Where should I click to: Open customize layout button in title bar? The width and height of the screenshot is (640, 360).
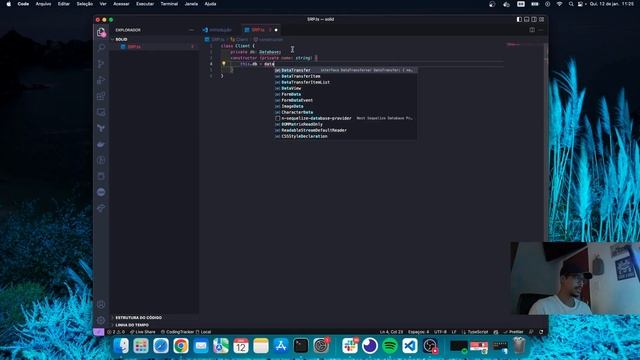[542, 19]
